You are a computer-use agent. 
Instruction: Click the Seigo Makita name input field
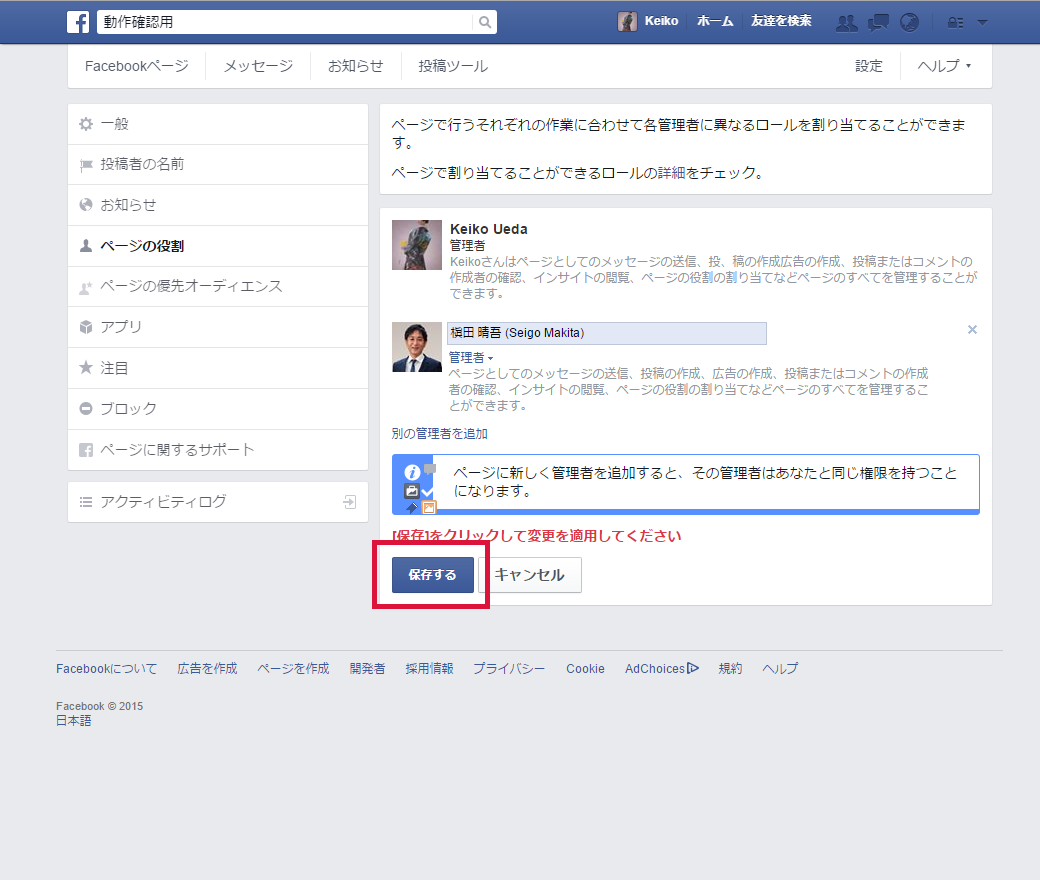point(607,333)
